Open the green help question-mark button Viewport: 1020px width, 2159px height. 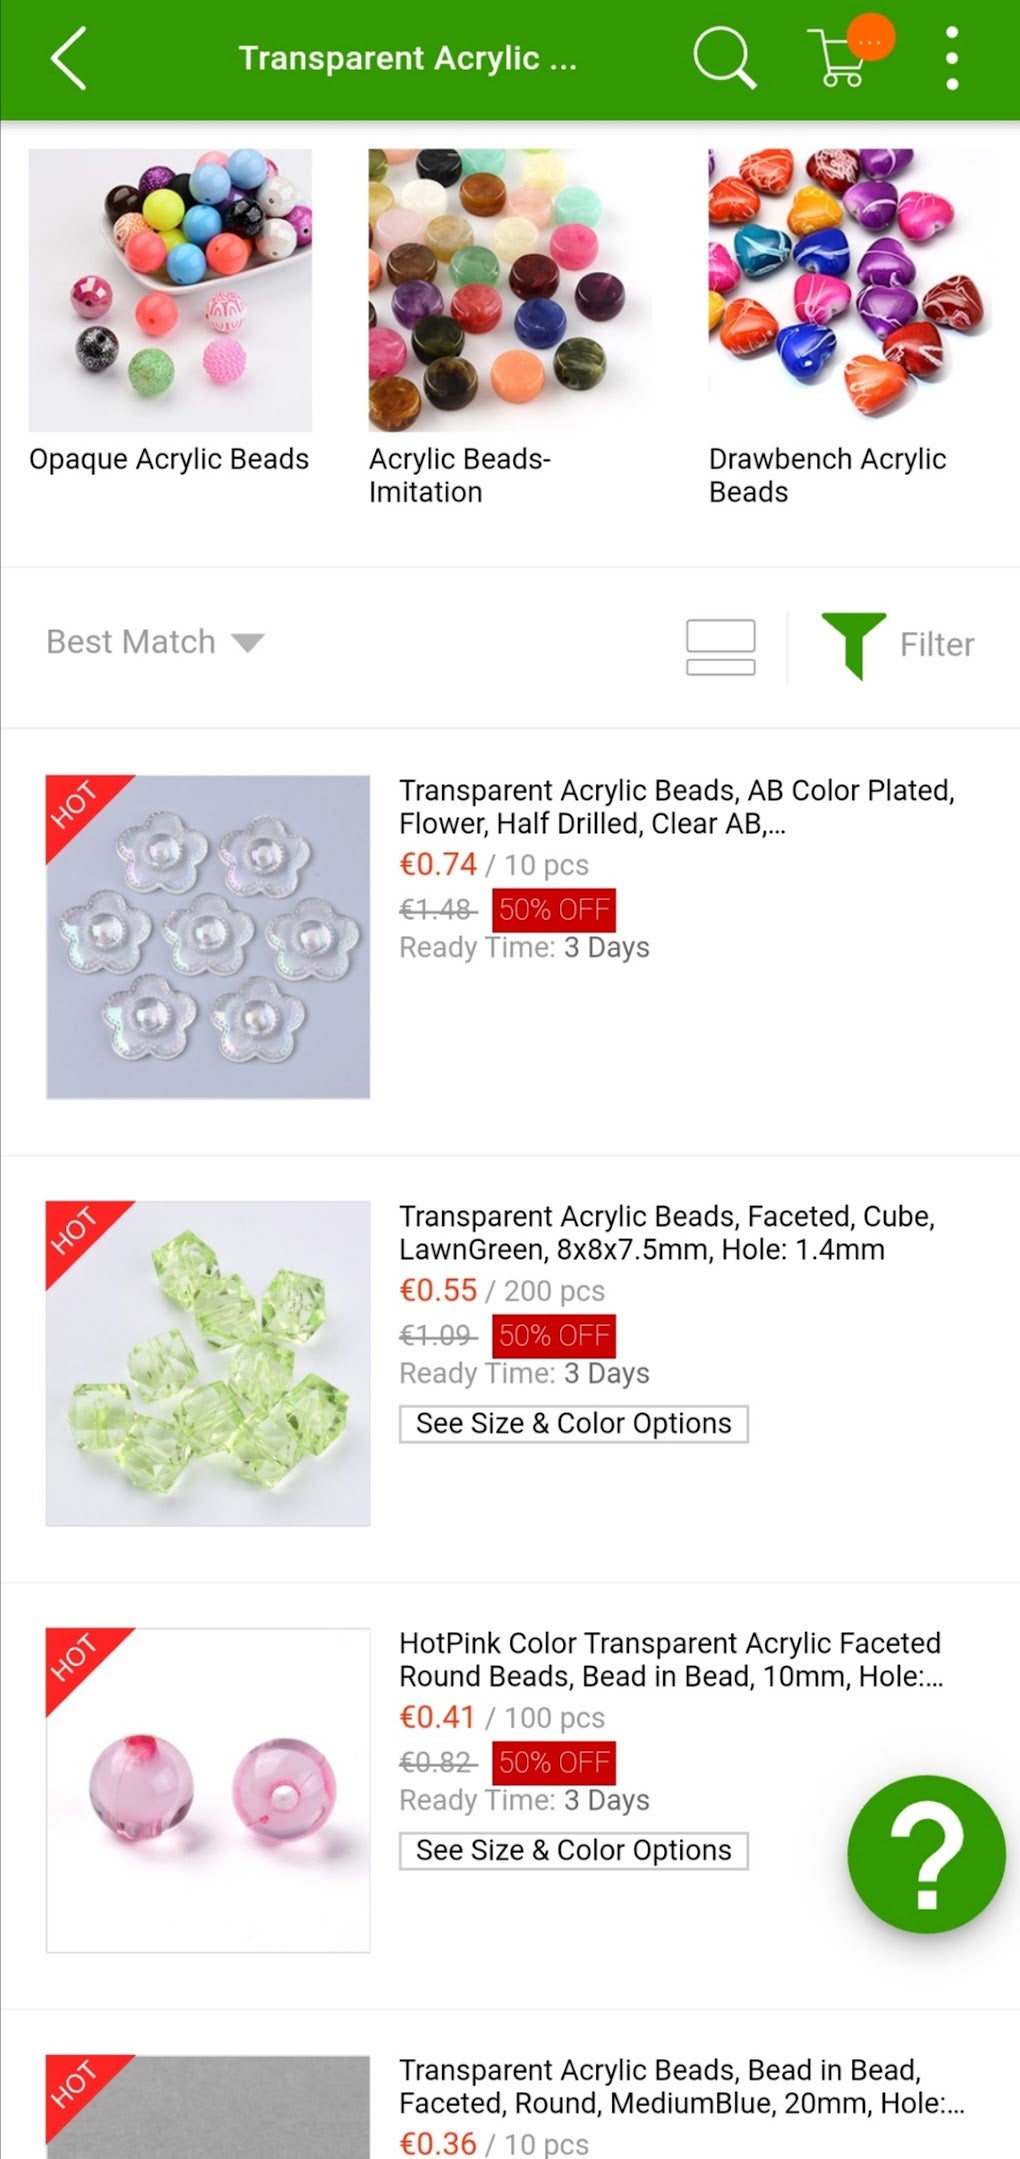tap(926, 1853)
